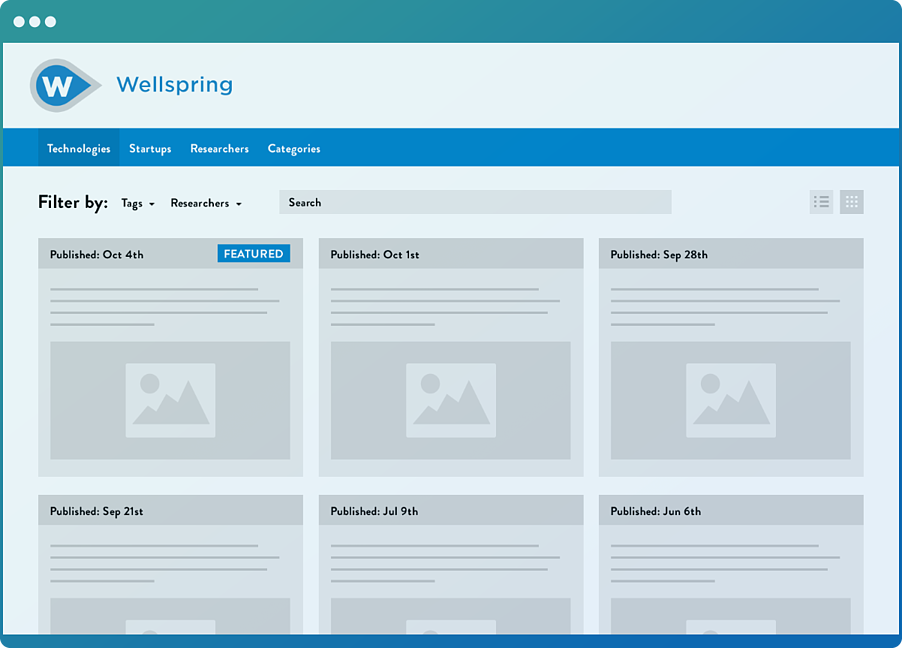
Task: Go to the Categories tab
Action: (x=293, y=147)
